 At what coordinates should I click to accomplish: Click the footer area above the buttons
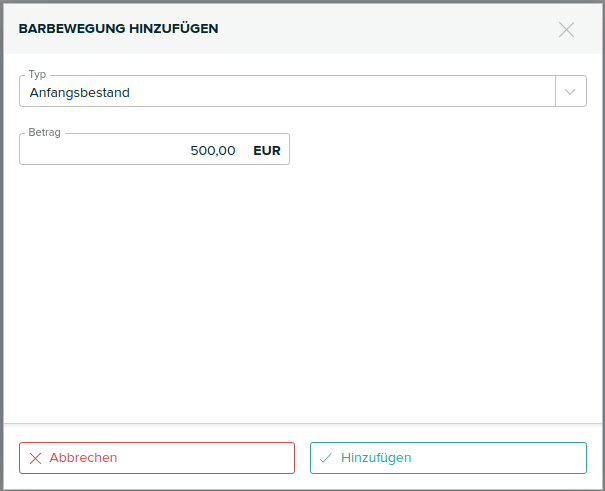point(302,432)
